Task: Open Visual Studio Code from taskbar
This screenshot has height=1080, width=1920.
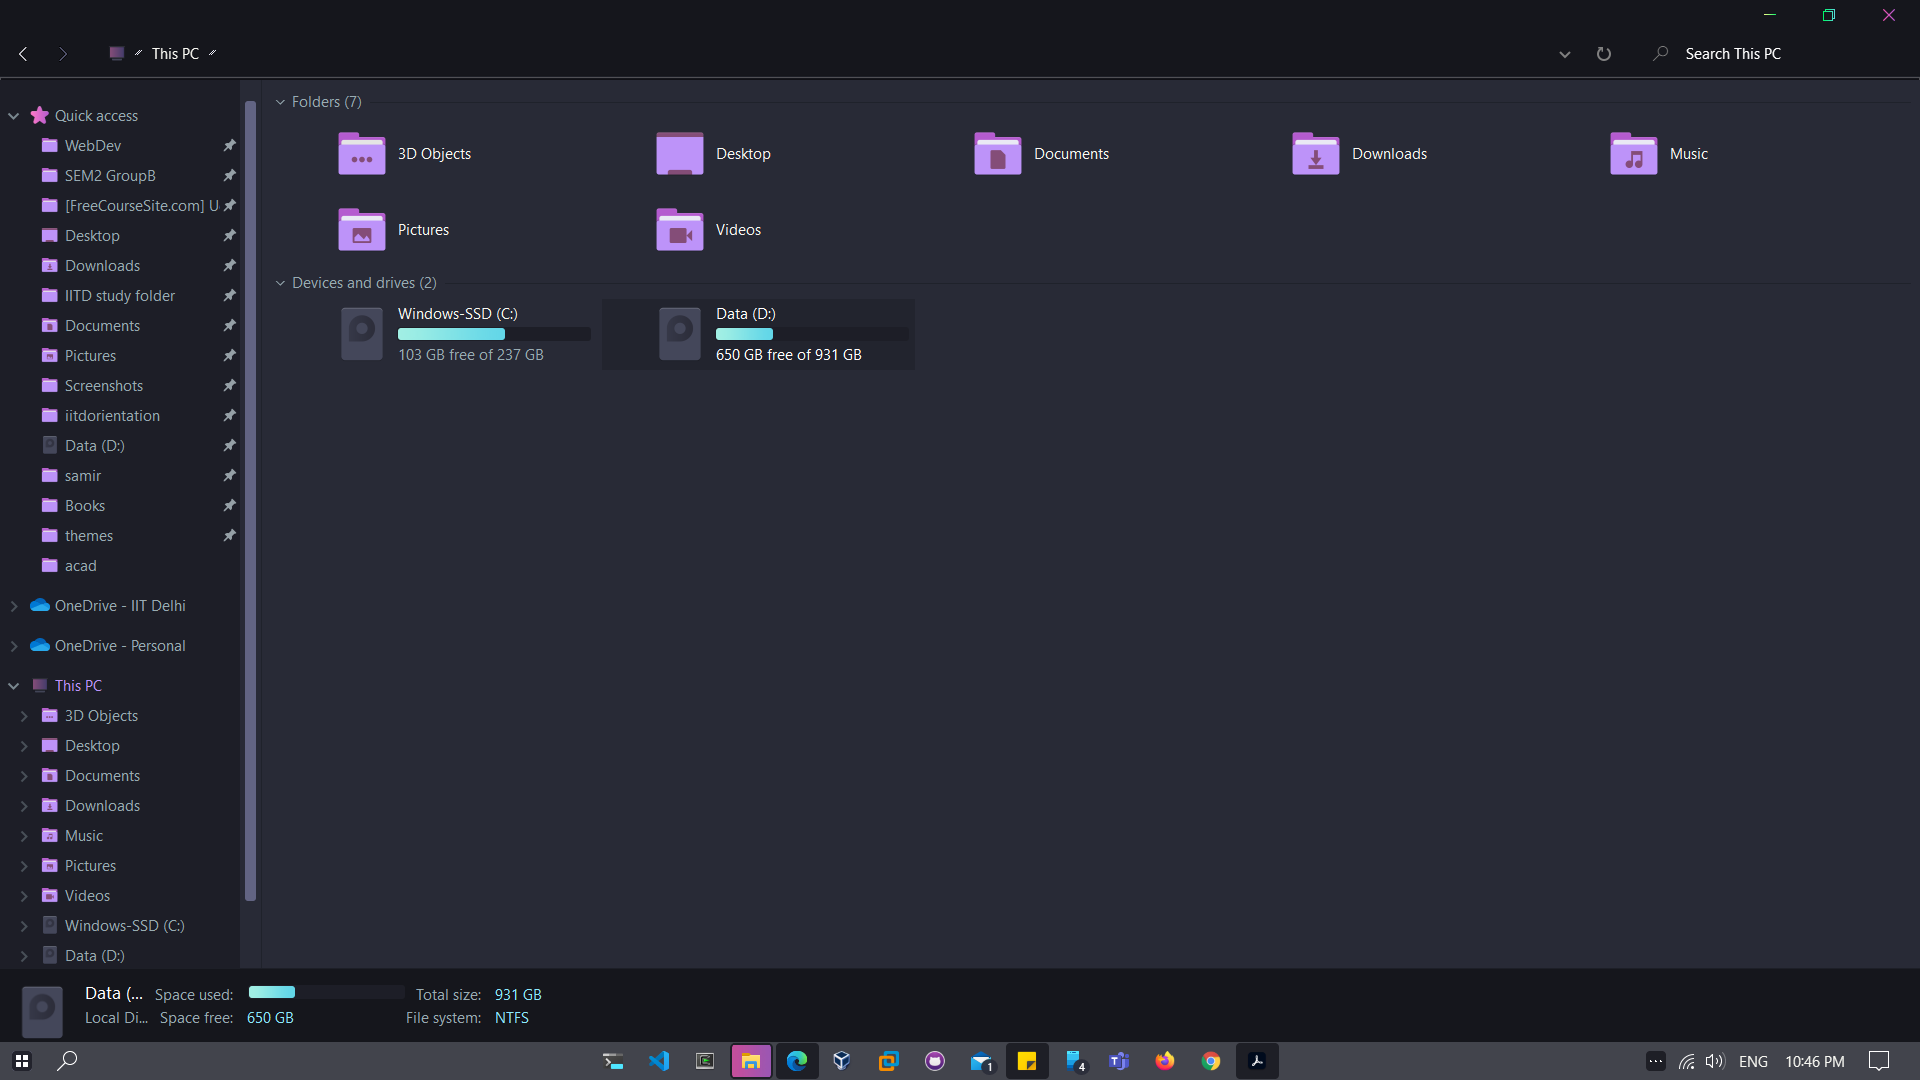Action: click(x=659, y=1061)
